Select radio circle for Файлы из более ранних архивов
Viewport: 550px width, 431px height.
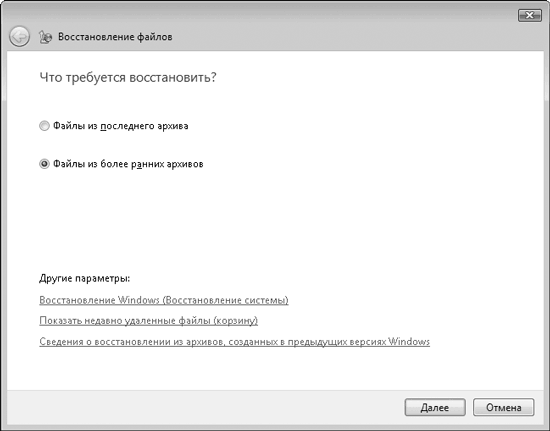[44, 164]
